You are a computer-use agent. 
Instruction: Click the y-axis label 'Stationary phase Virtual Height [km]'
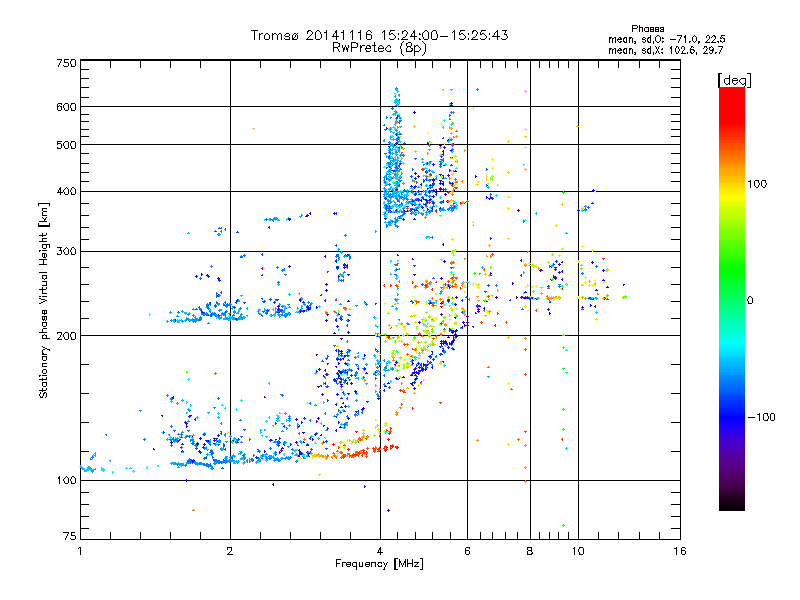(x=43, y=300)
